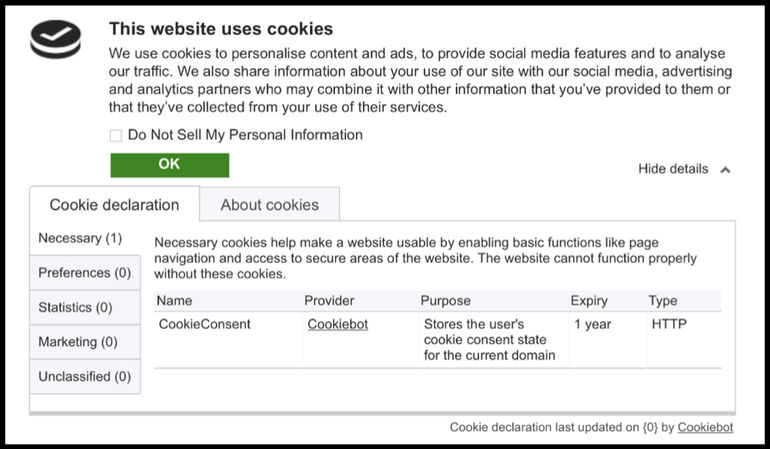Click the Expiry column header

click(x=589, y=301)
